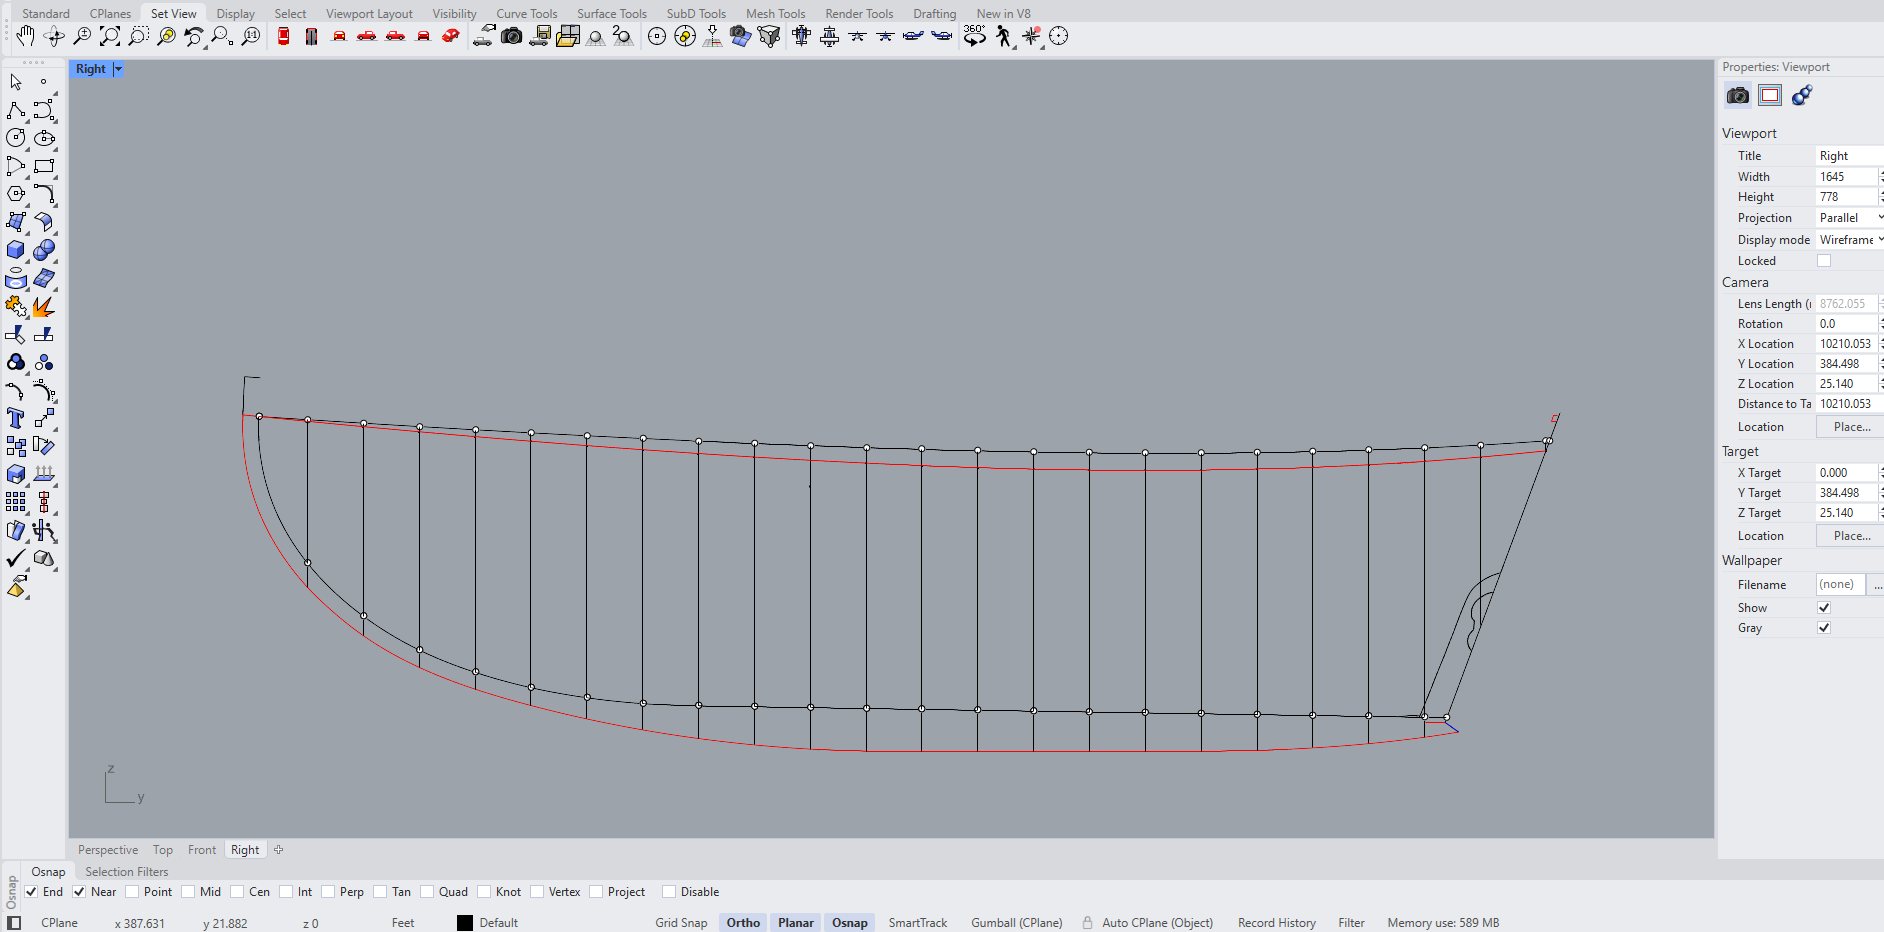Select the Pan hand tool

pyautogui.click(x=25, y=37)
